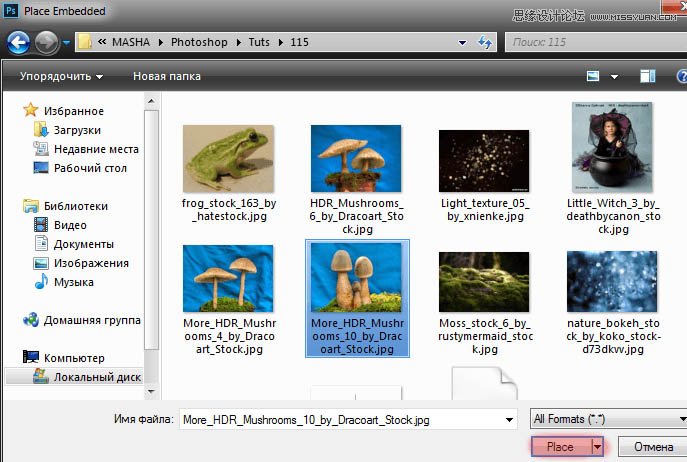The height and width of the screenshot is (462, 687).
Task: Click the Поиск: 115 search field
Action: pos(596,42)
